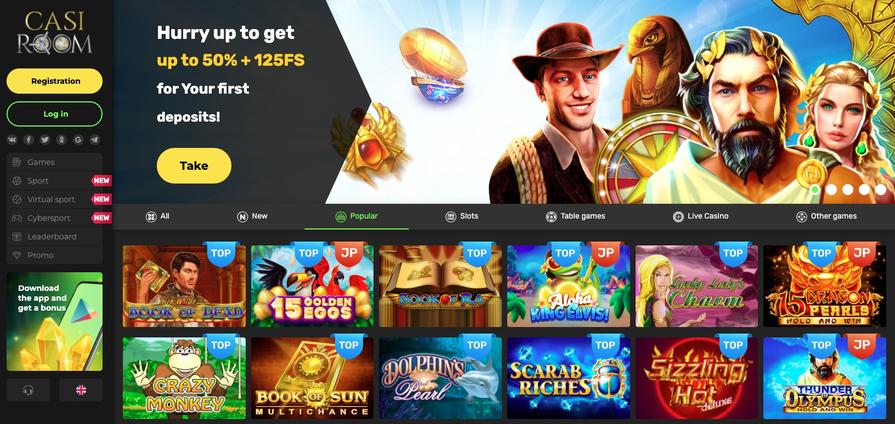Click the VK social login icon
The height and width of the screenshot is (424, 895).
(x=12, y=140)
